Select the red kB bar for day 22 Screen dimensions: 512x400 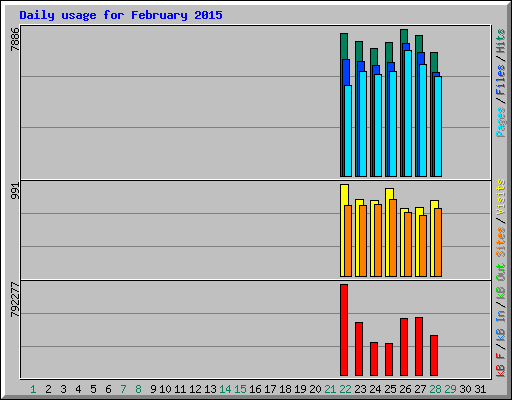[344, 330]
